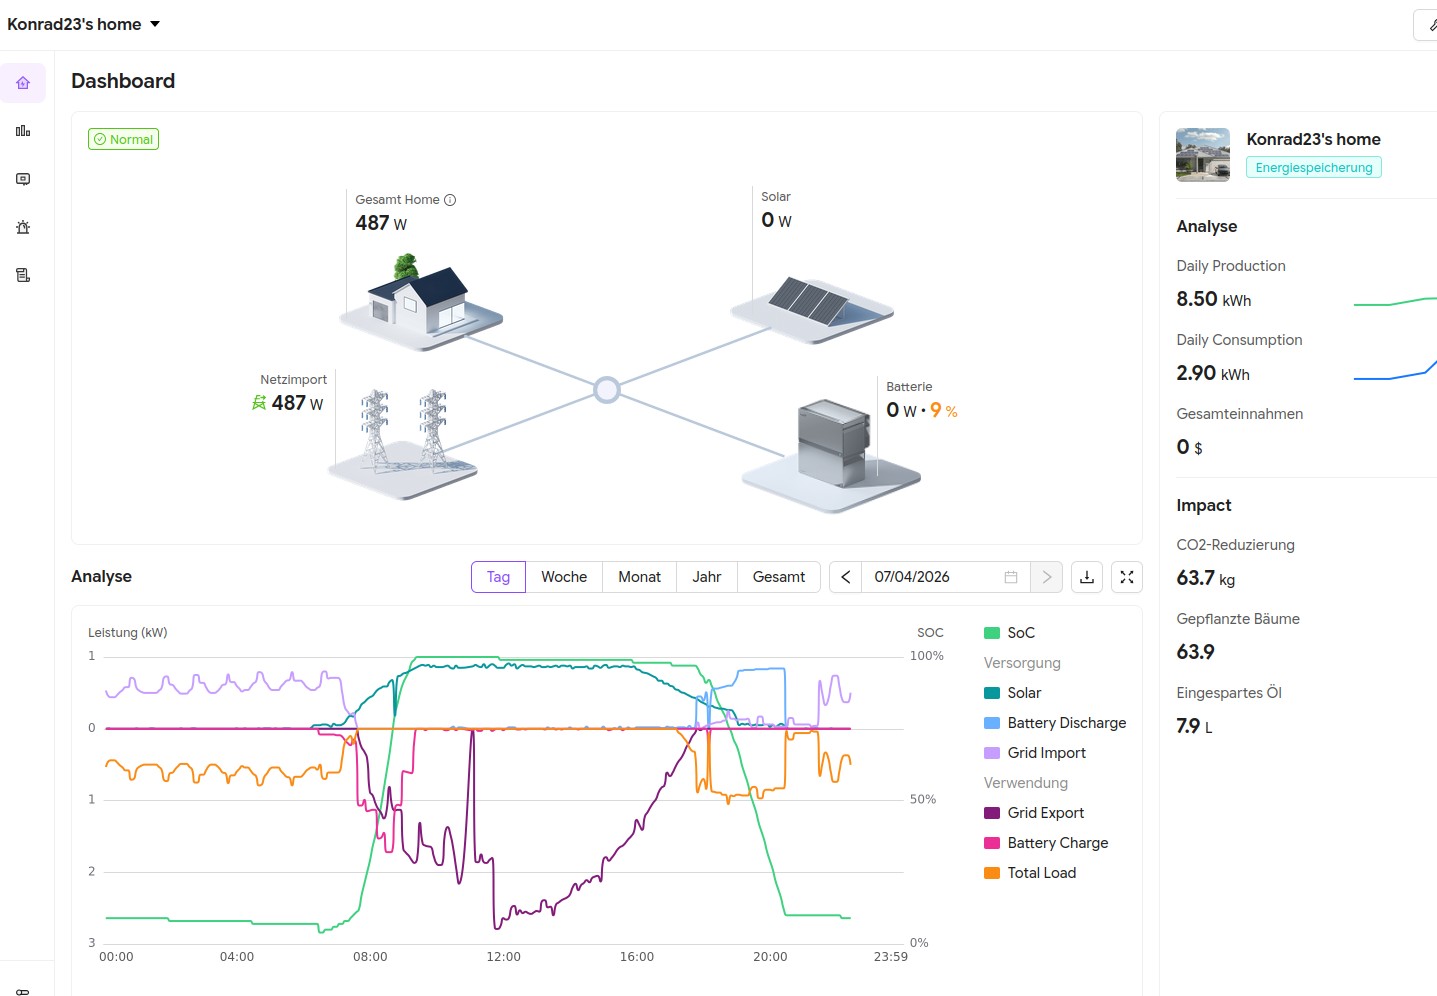Open the alarm siren sidebar icon
This screenshot has height=996, width=1437.
pyautogui.click(x=23, y=227)
